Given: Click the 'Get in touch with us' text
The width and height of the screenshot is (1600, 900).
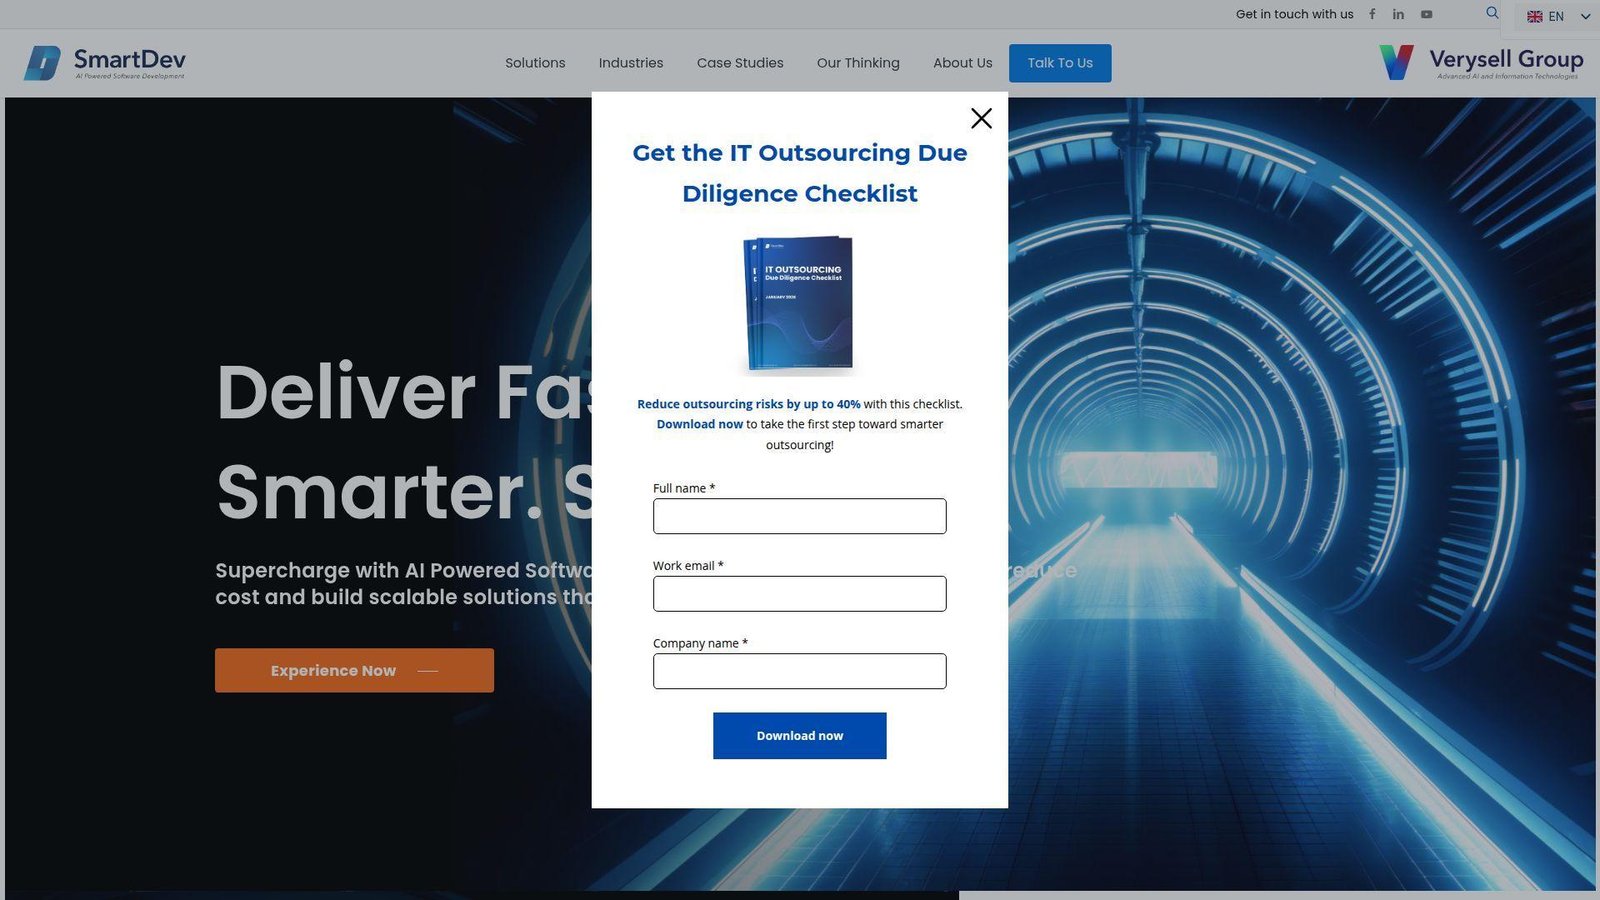Looking at the screenshot, I should pyautogui.click(x=1294, y=14).
